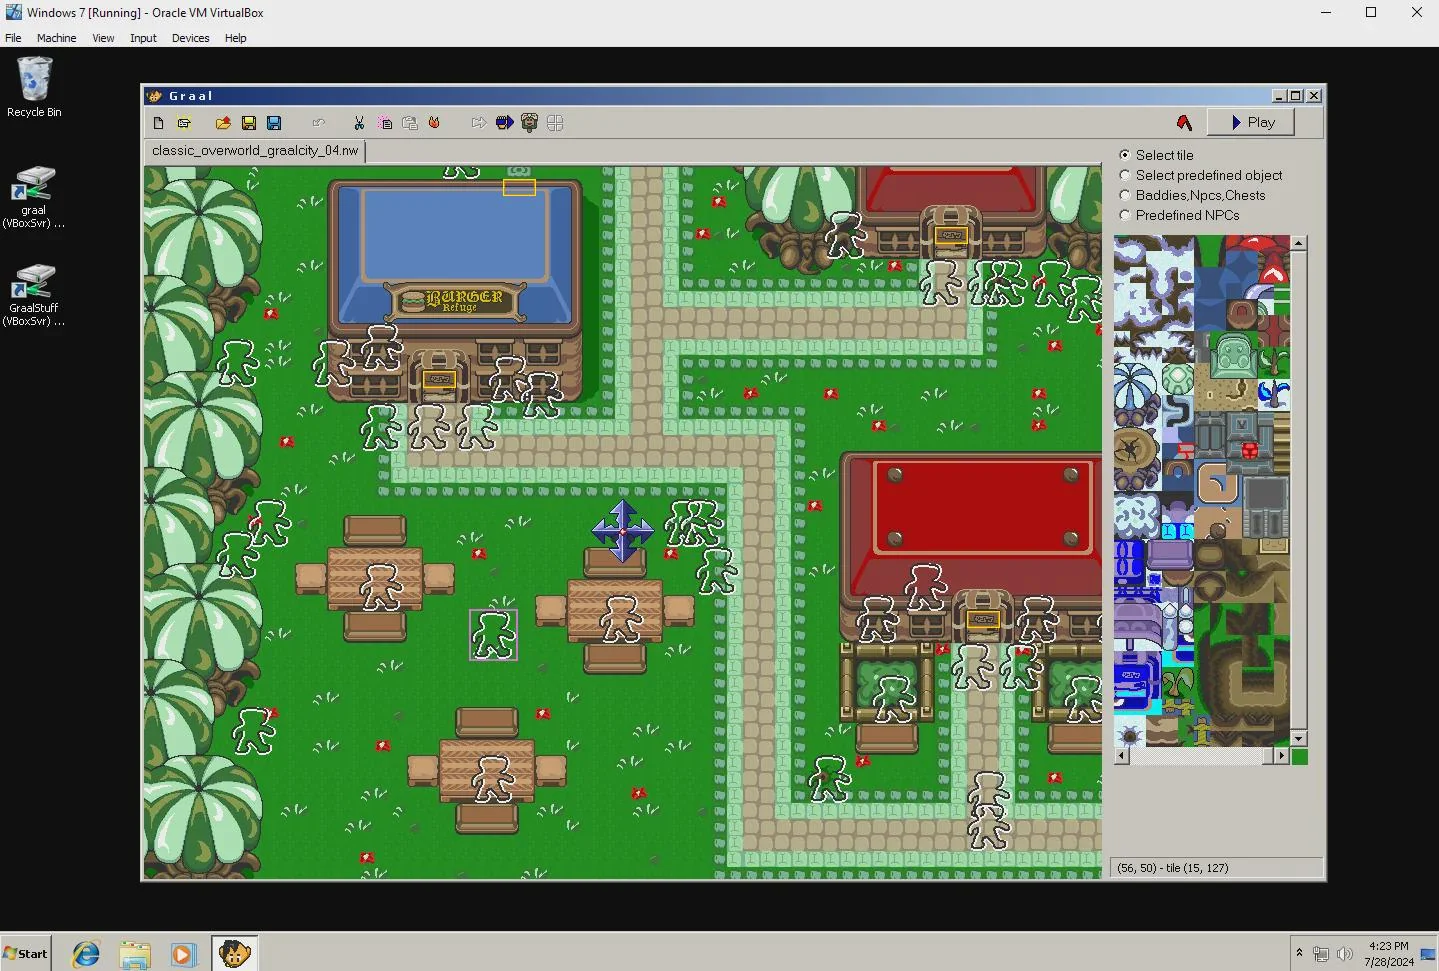
Task: Click the blue glove arrow toolbar icon
Action: pyautogui.click(x=504, y=123)
